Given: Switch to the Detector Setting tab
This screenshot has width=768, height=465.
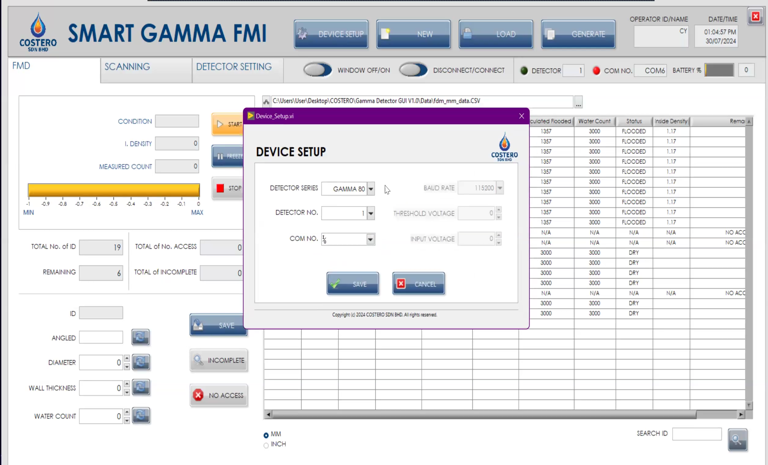Looking at the screenshot, I should pyautogui.click(x=233, y=67).
